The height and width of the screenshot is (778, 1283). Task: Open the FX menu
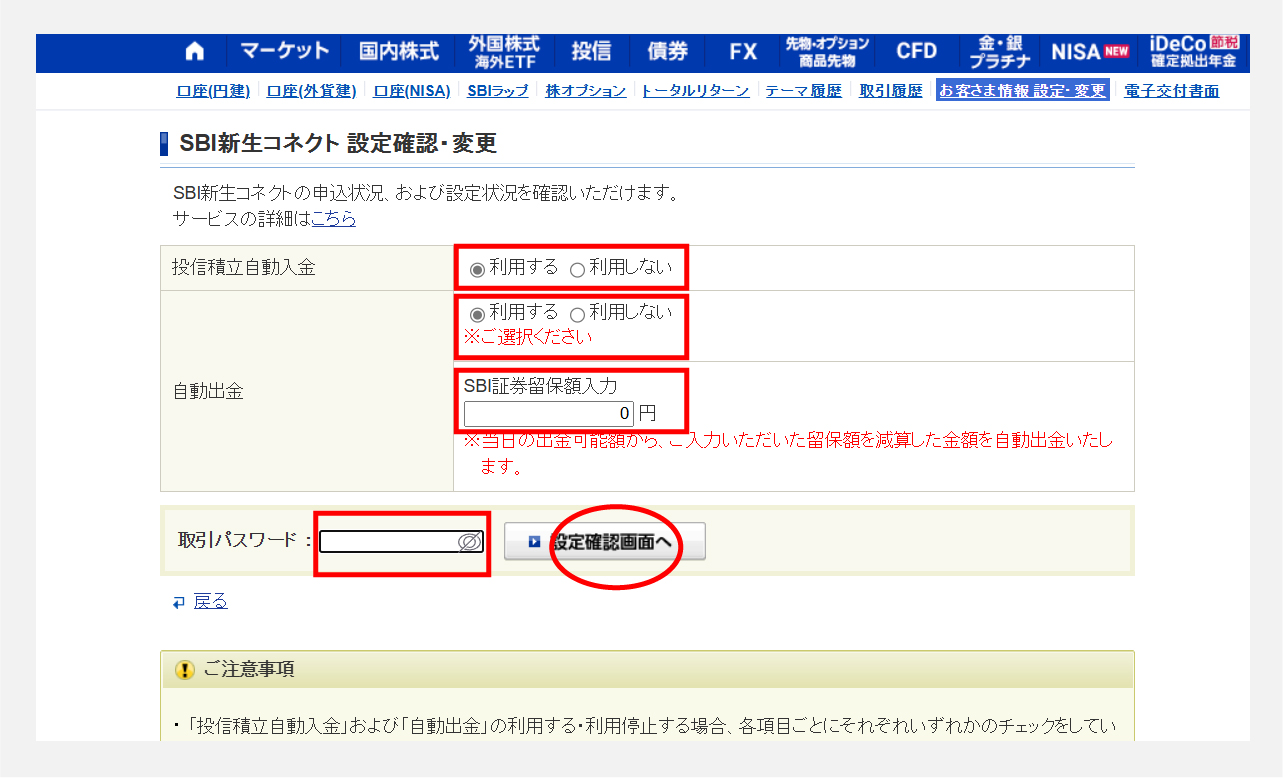tap(743, 52)
